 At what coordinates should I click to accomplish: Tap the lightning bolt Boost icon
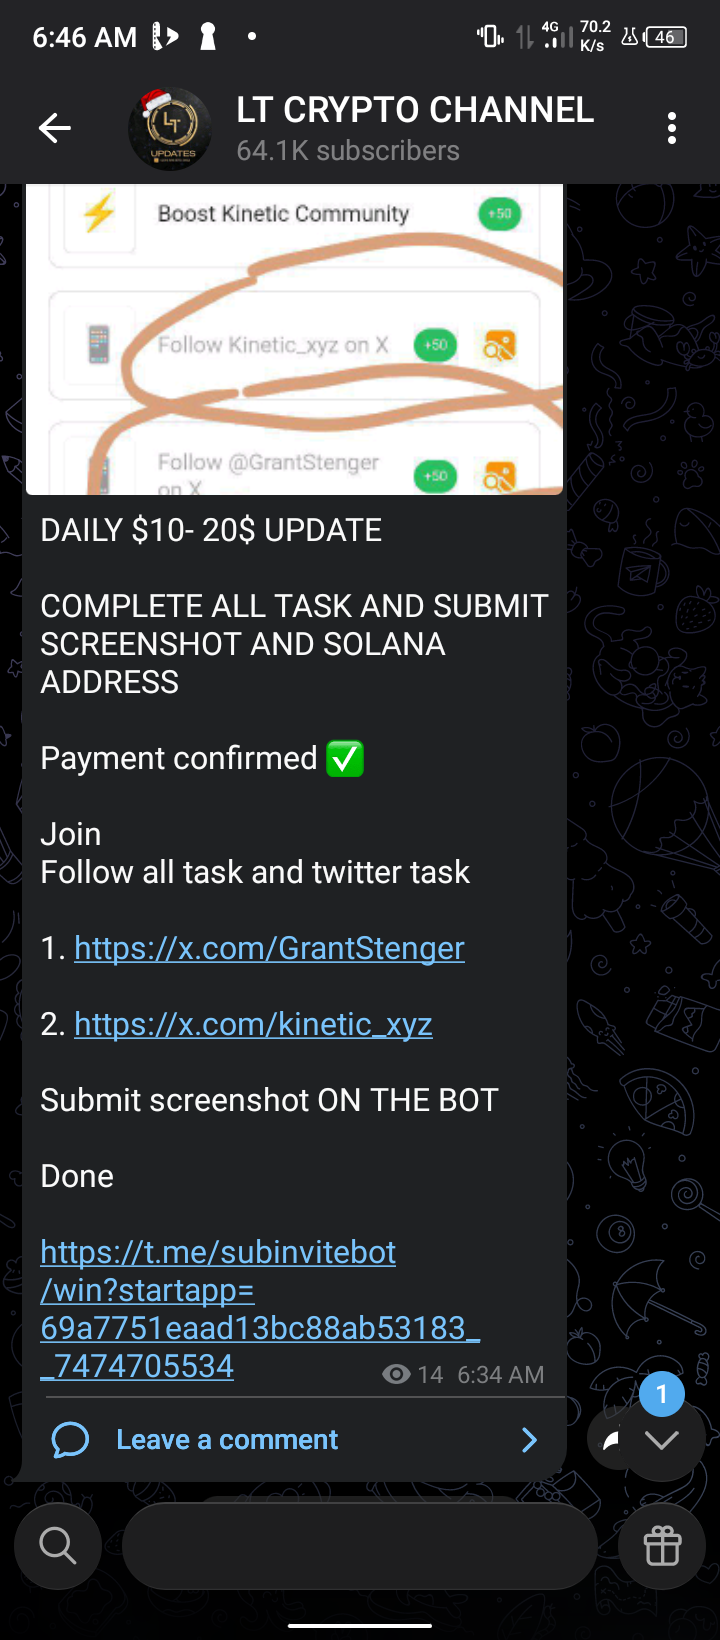[x=99, y=213]
